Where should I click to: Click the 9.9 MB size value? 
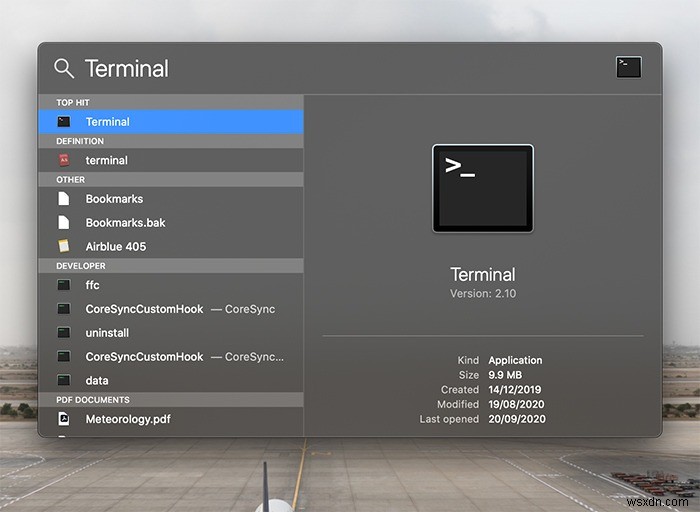[505, 375]
